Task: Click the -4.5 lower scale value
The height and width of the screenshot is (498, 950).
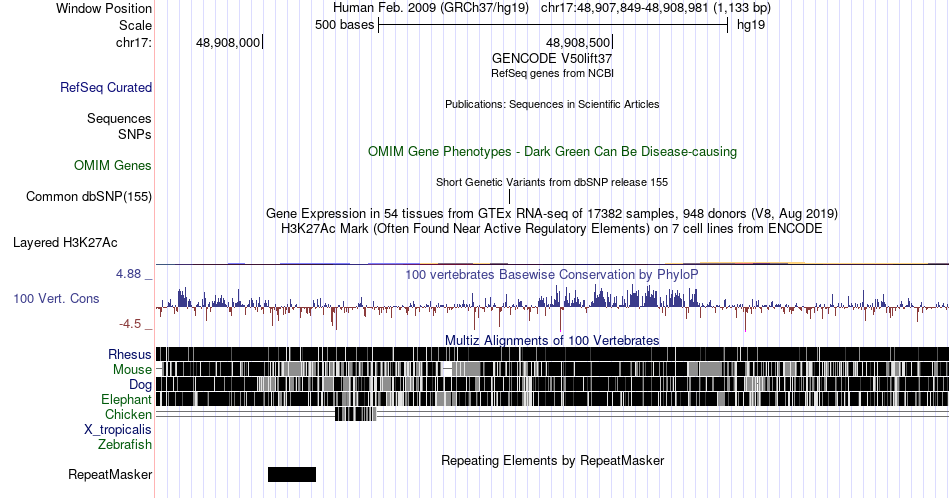Action: pos(130,324)
